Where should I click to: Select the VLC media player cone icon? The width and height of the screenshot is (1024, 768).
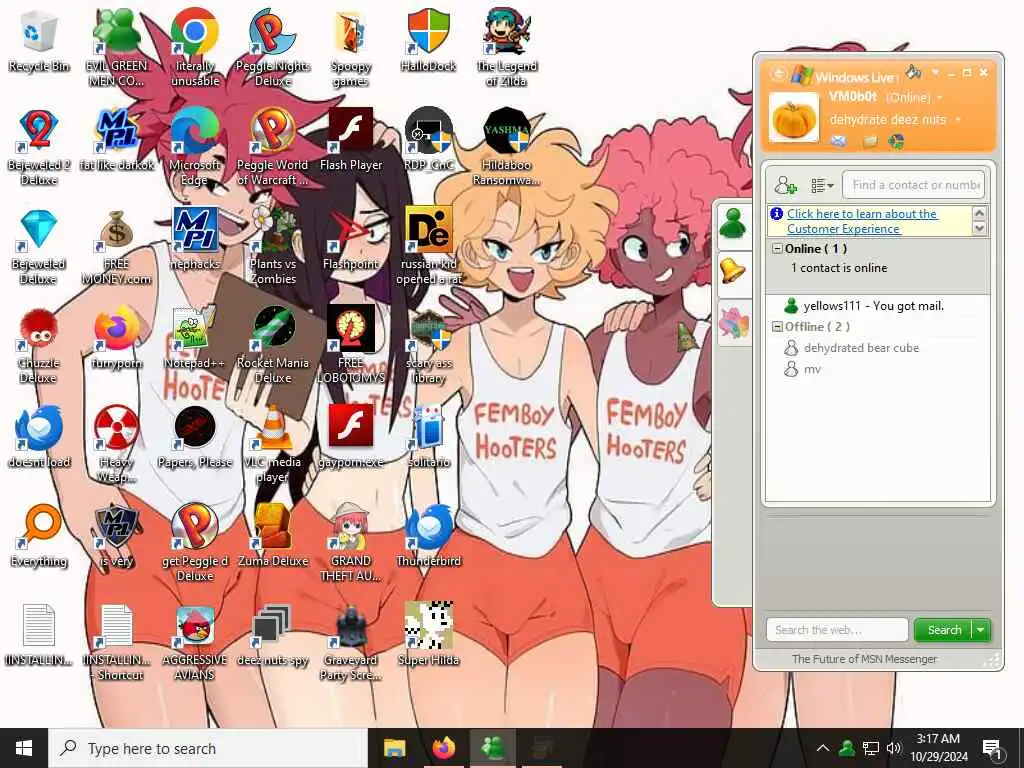(272, 444)
